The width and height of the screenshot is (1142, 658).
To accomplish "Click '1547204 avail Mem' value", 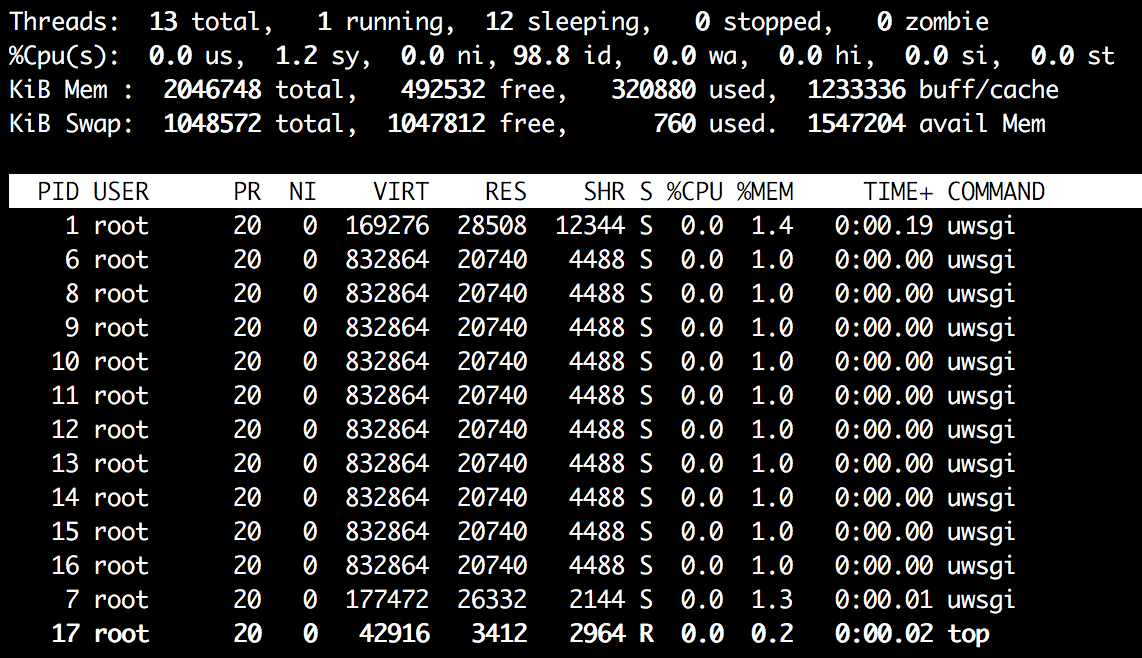I will click(926, 124).
